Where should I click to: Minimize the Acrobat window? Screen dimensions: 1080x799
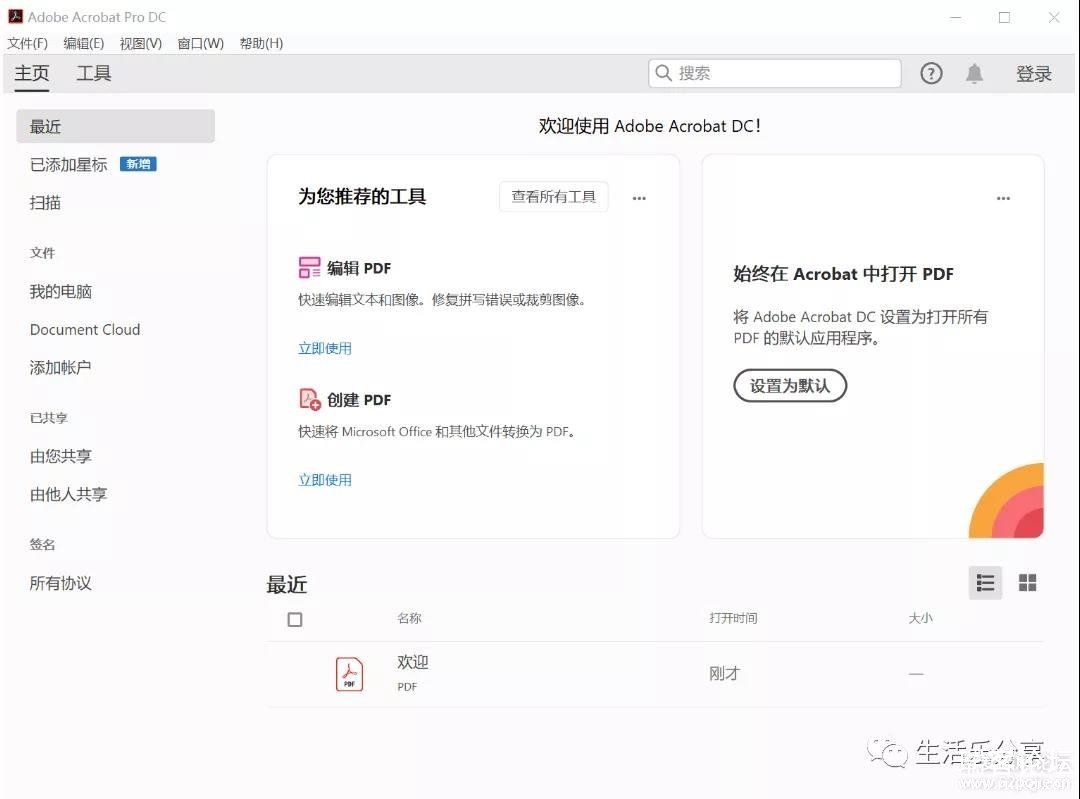point(955,17)
